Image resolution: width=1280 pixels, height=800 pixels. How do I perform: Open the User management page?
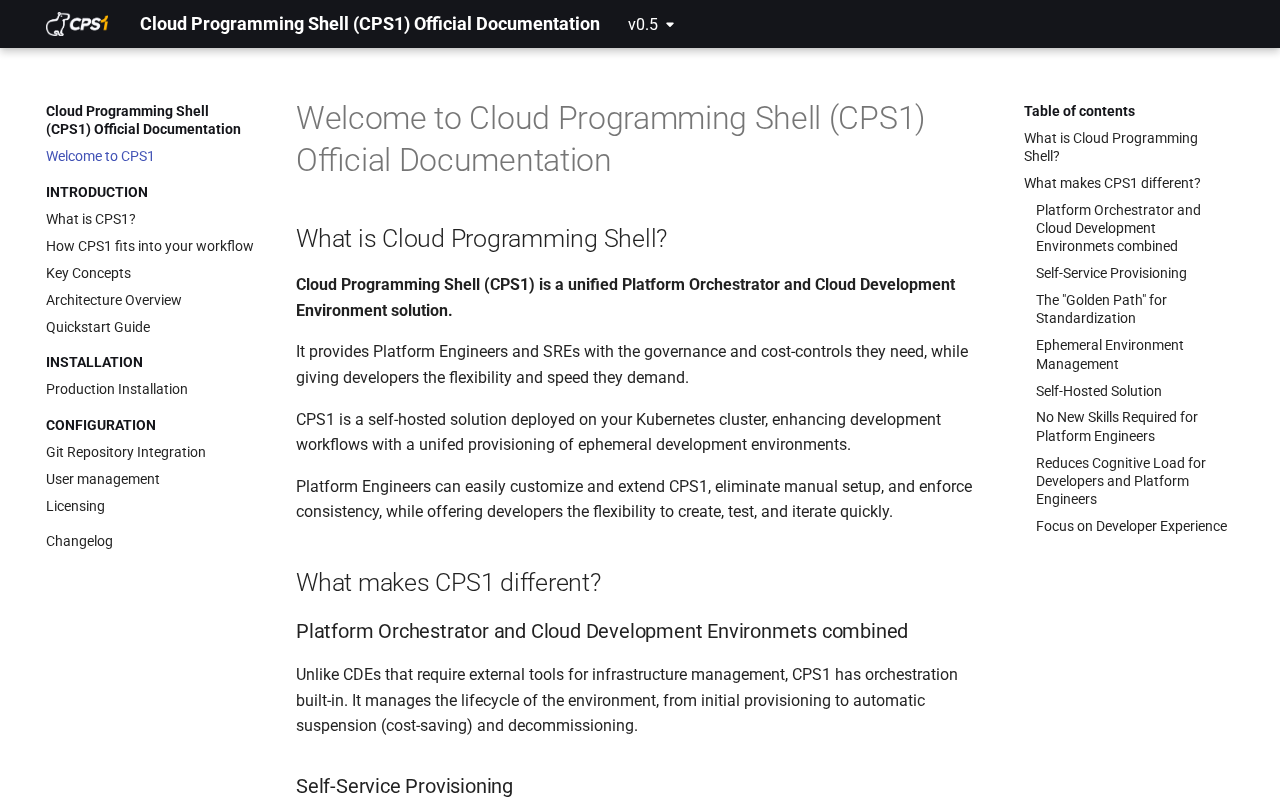click(103, 479)
